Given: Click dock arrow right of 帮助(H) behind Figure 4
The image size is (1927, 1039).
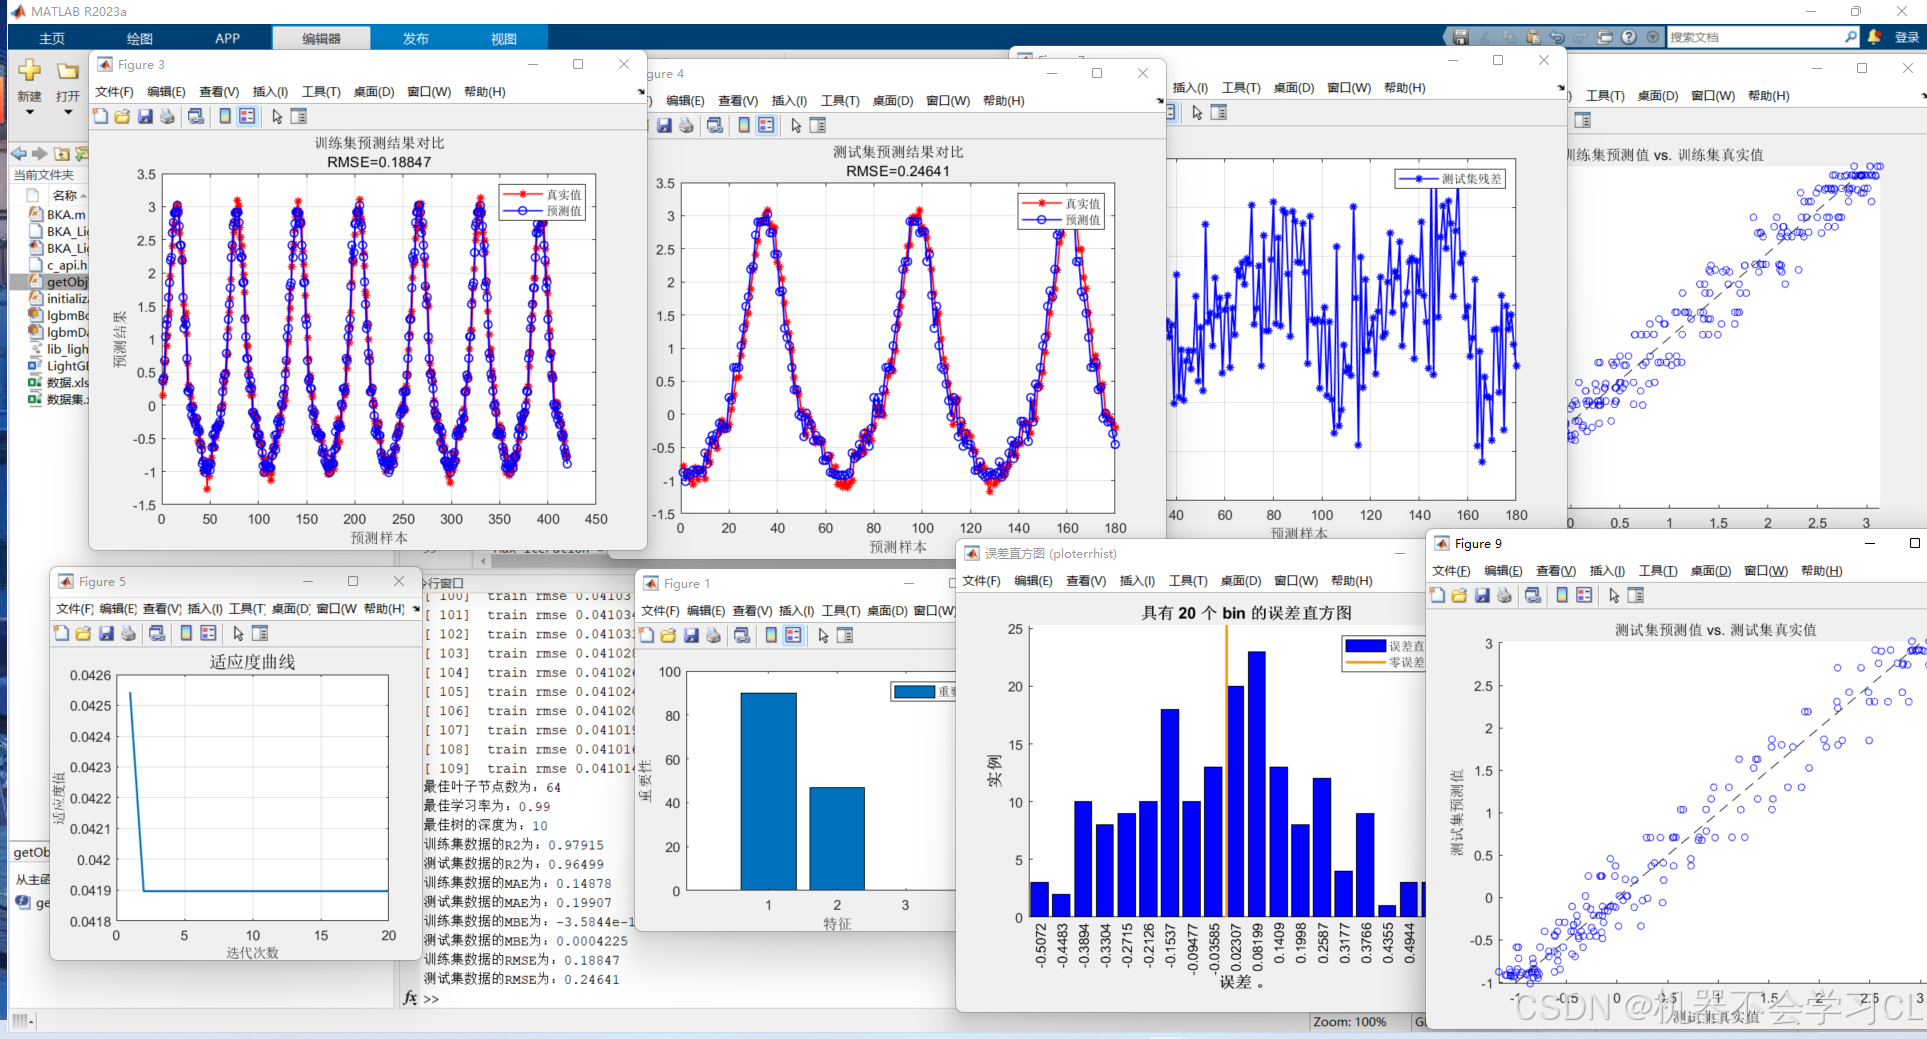Looking at the screenshot, I should point(1561,88).
